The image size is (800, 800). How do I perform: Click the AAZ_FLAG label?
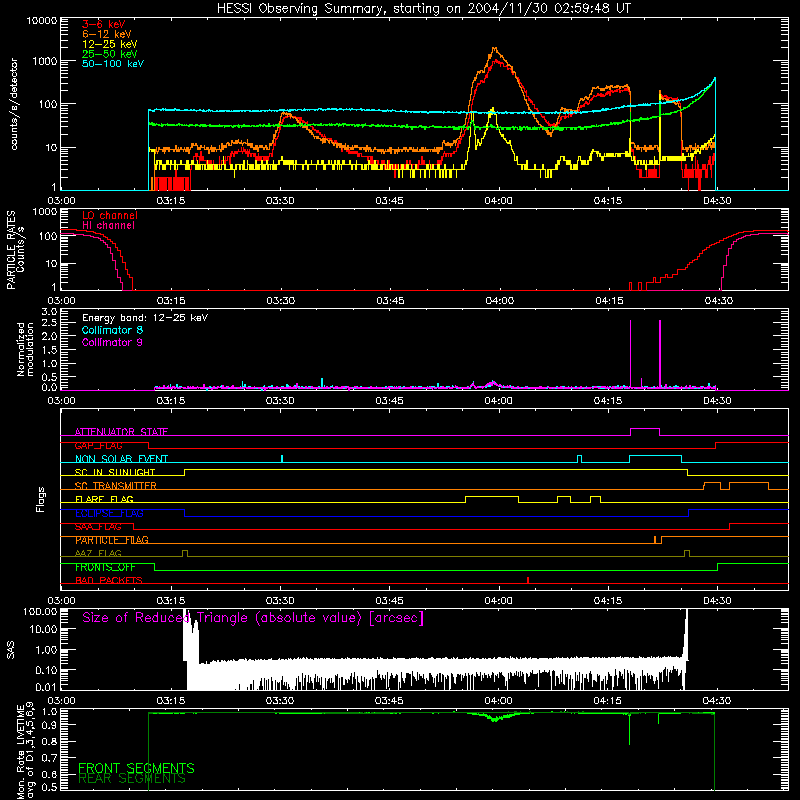point(98,553)
